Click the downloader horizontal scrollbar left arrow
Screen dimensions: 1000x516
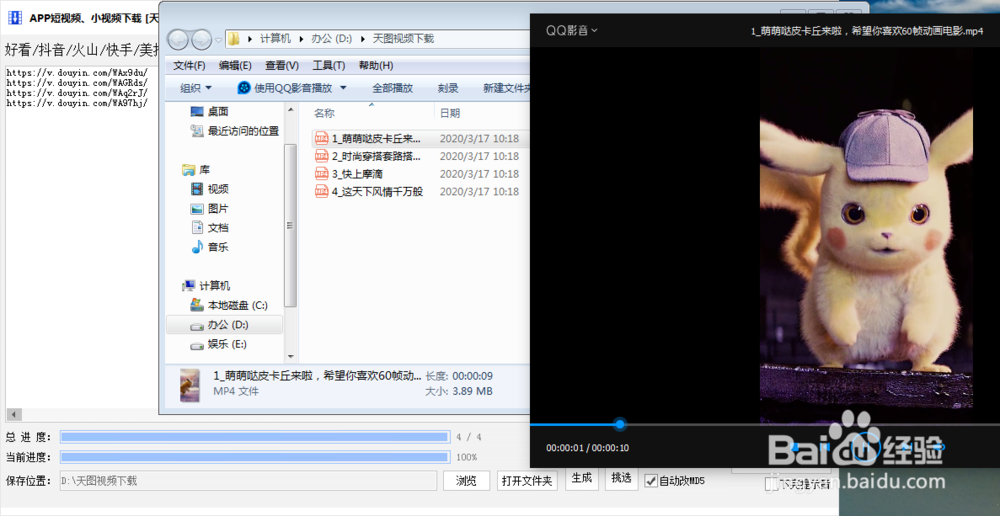pyautogui.click(x=14, y=414)
